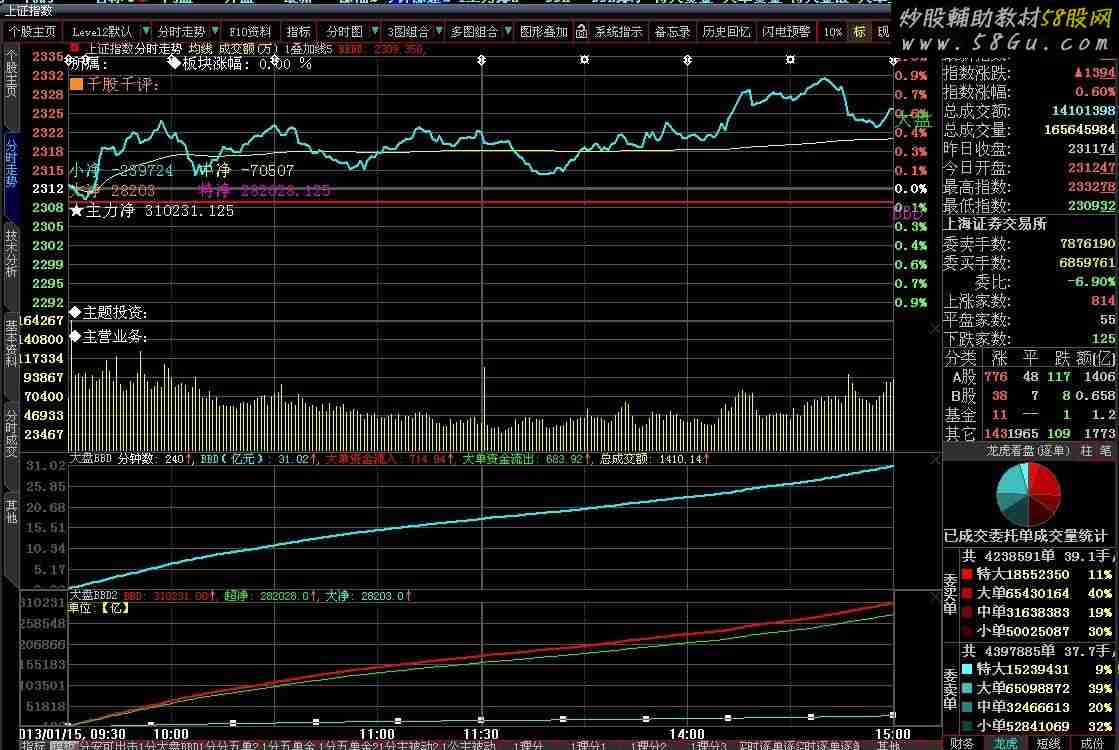
Task: Switch to the 分时图 view button
Action: click(345, 32)
